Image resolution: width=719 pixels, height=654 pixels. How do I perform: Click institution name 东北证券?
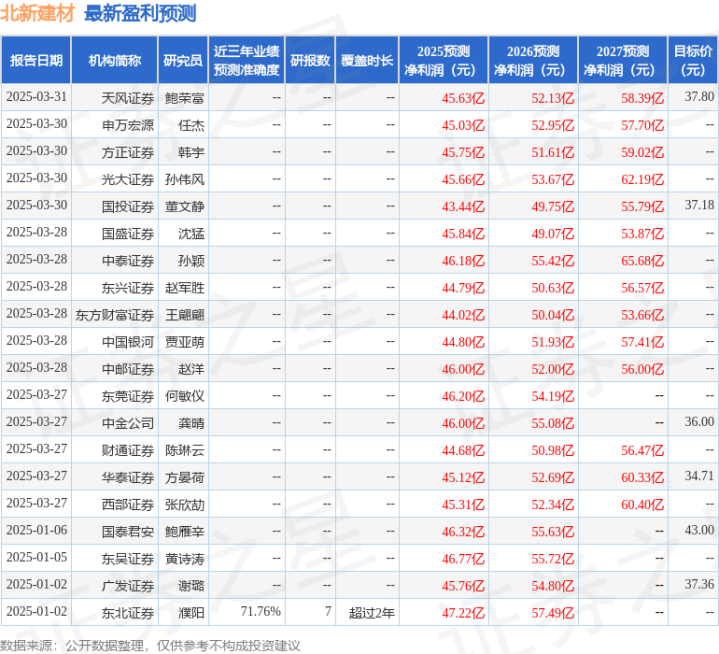[x=127, y=613]
